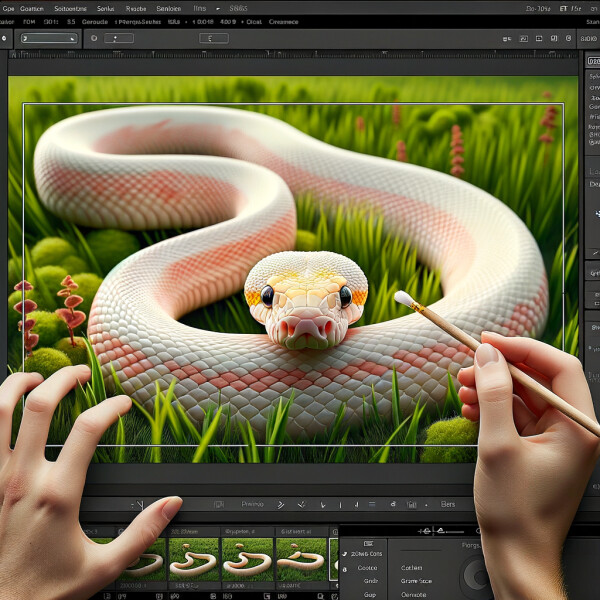Click the 'Bers' button in the bottom toolbar
The height and width of the screenshot is (600, 600).
point(448,504)
